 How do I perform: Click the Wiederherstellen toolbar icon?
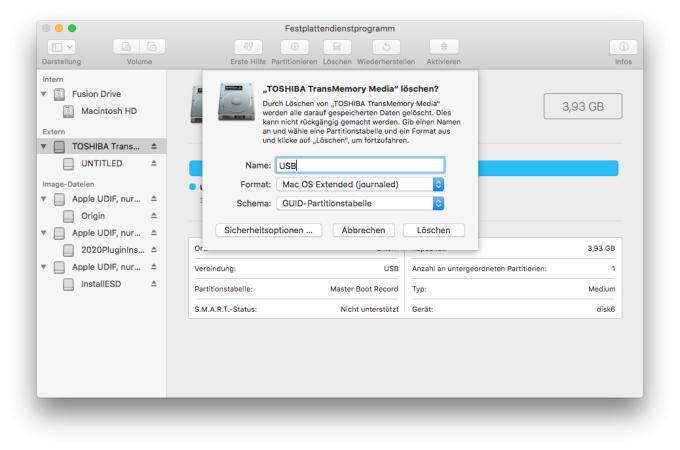pyautogui.click(x=386, y=47)
